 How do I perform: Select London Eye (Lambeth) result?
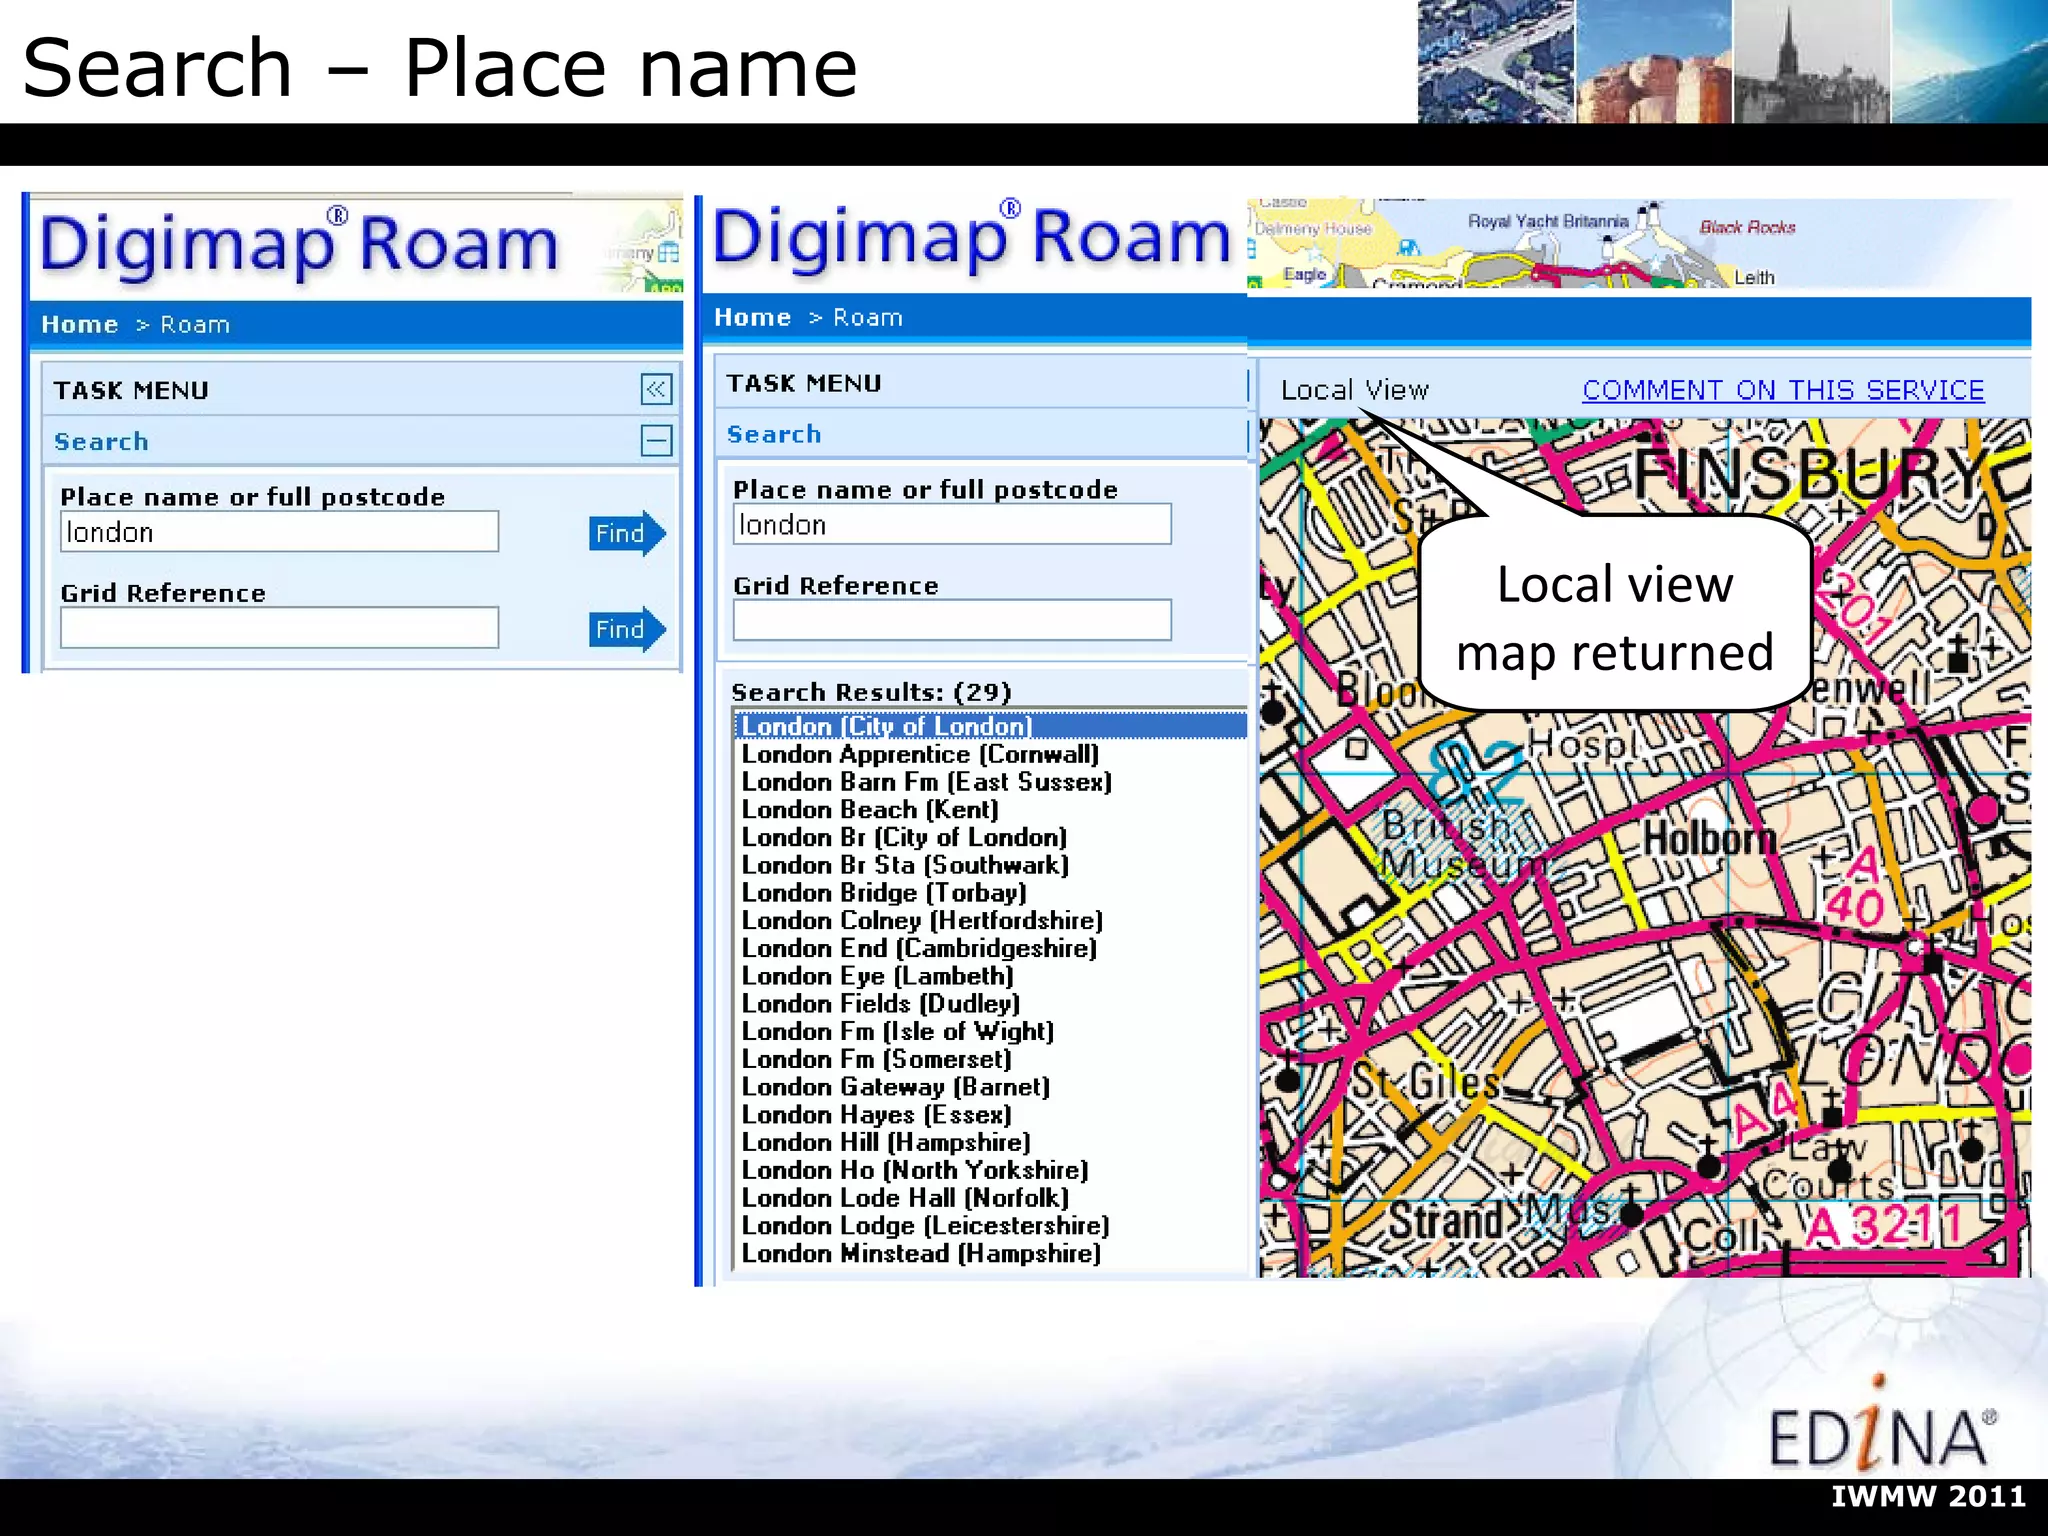click(x=877, y=976)
